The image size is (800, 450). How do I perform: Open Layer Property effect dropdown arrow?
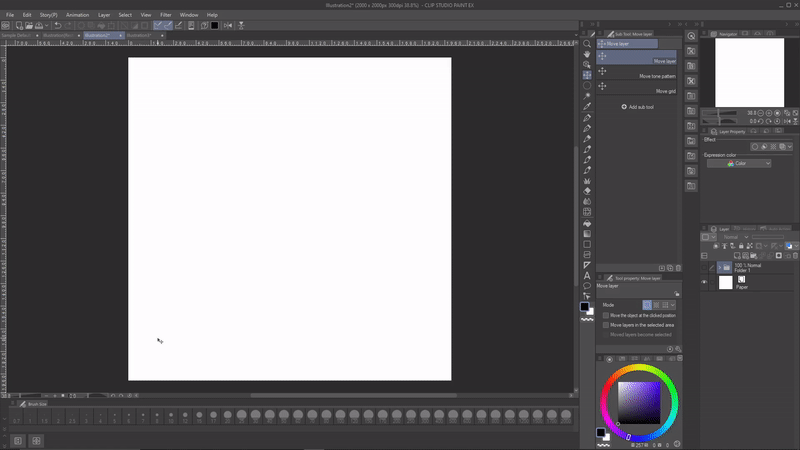(790, 146)
